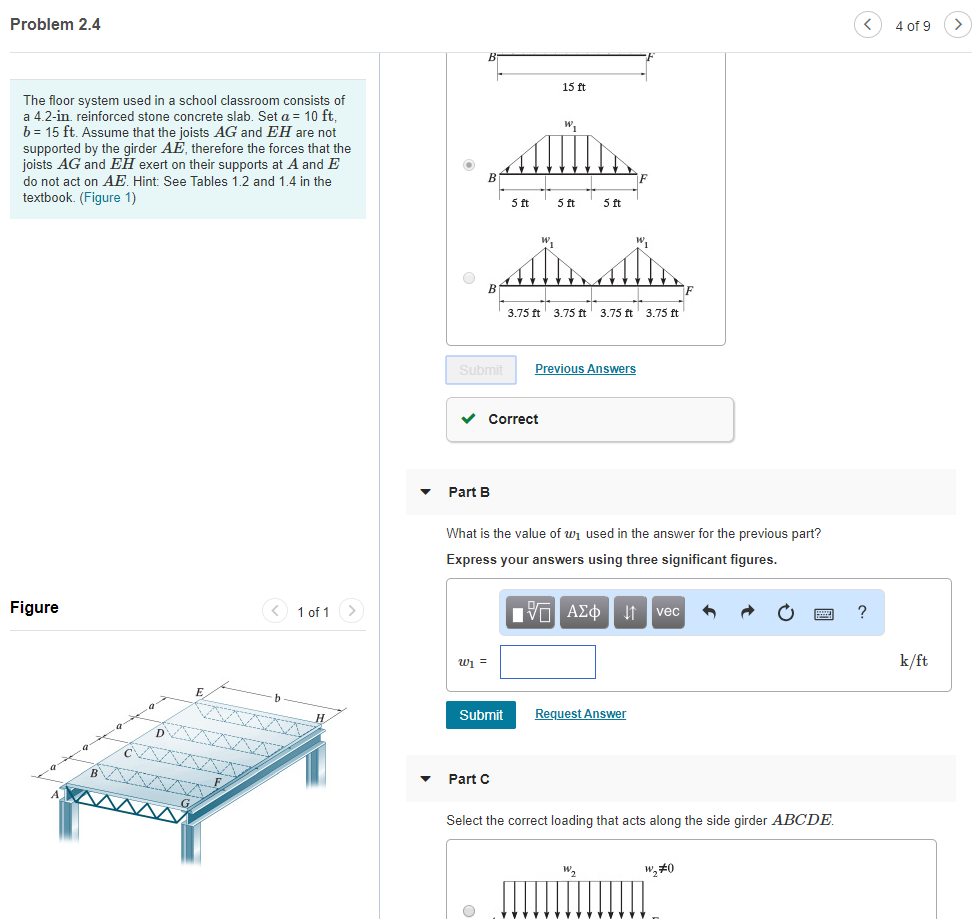
Task: Select the first Part C uniform w2 loading option
Action: [469, 911]
